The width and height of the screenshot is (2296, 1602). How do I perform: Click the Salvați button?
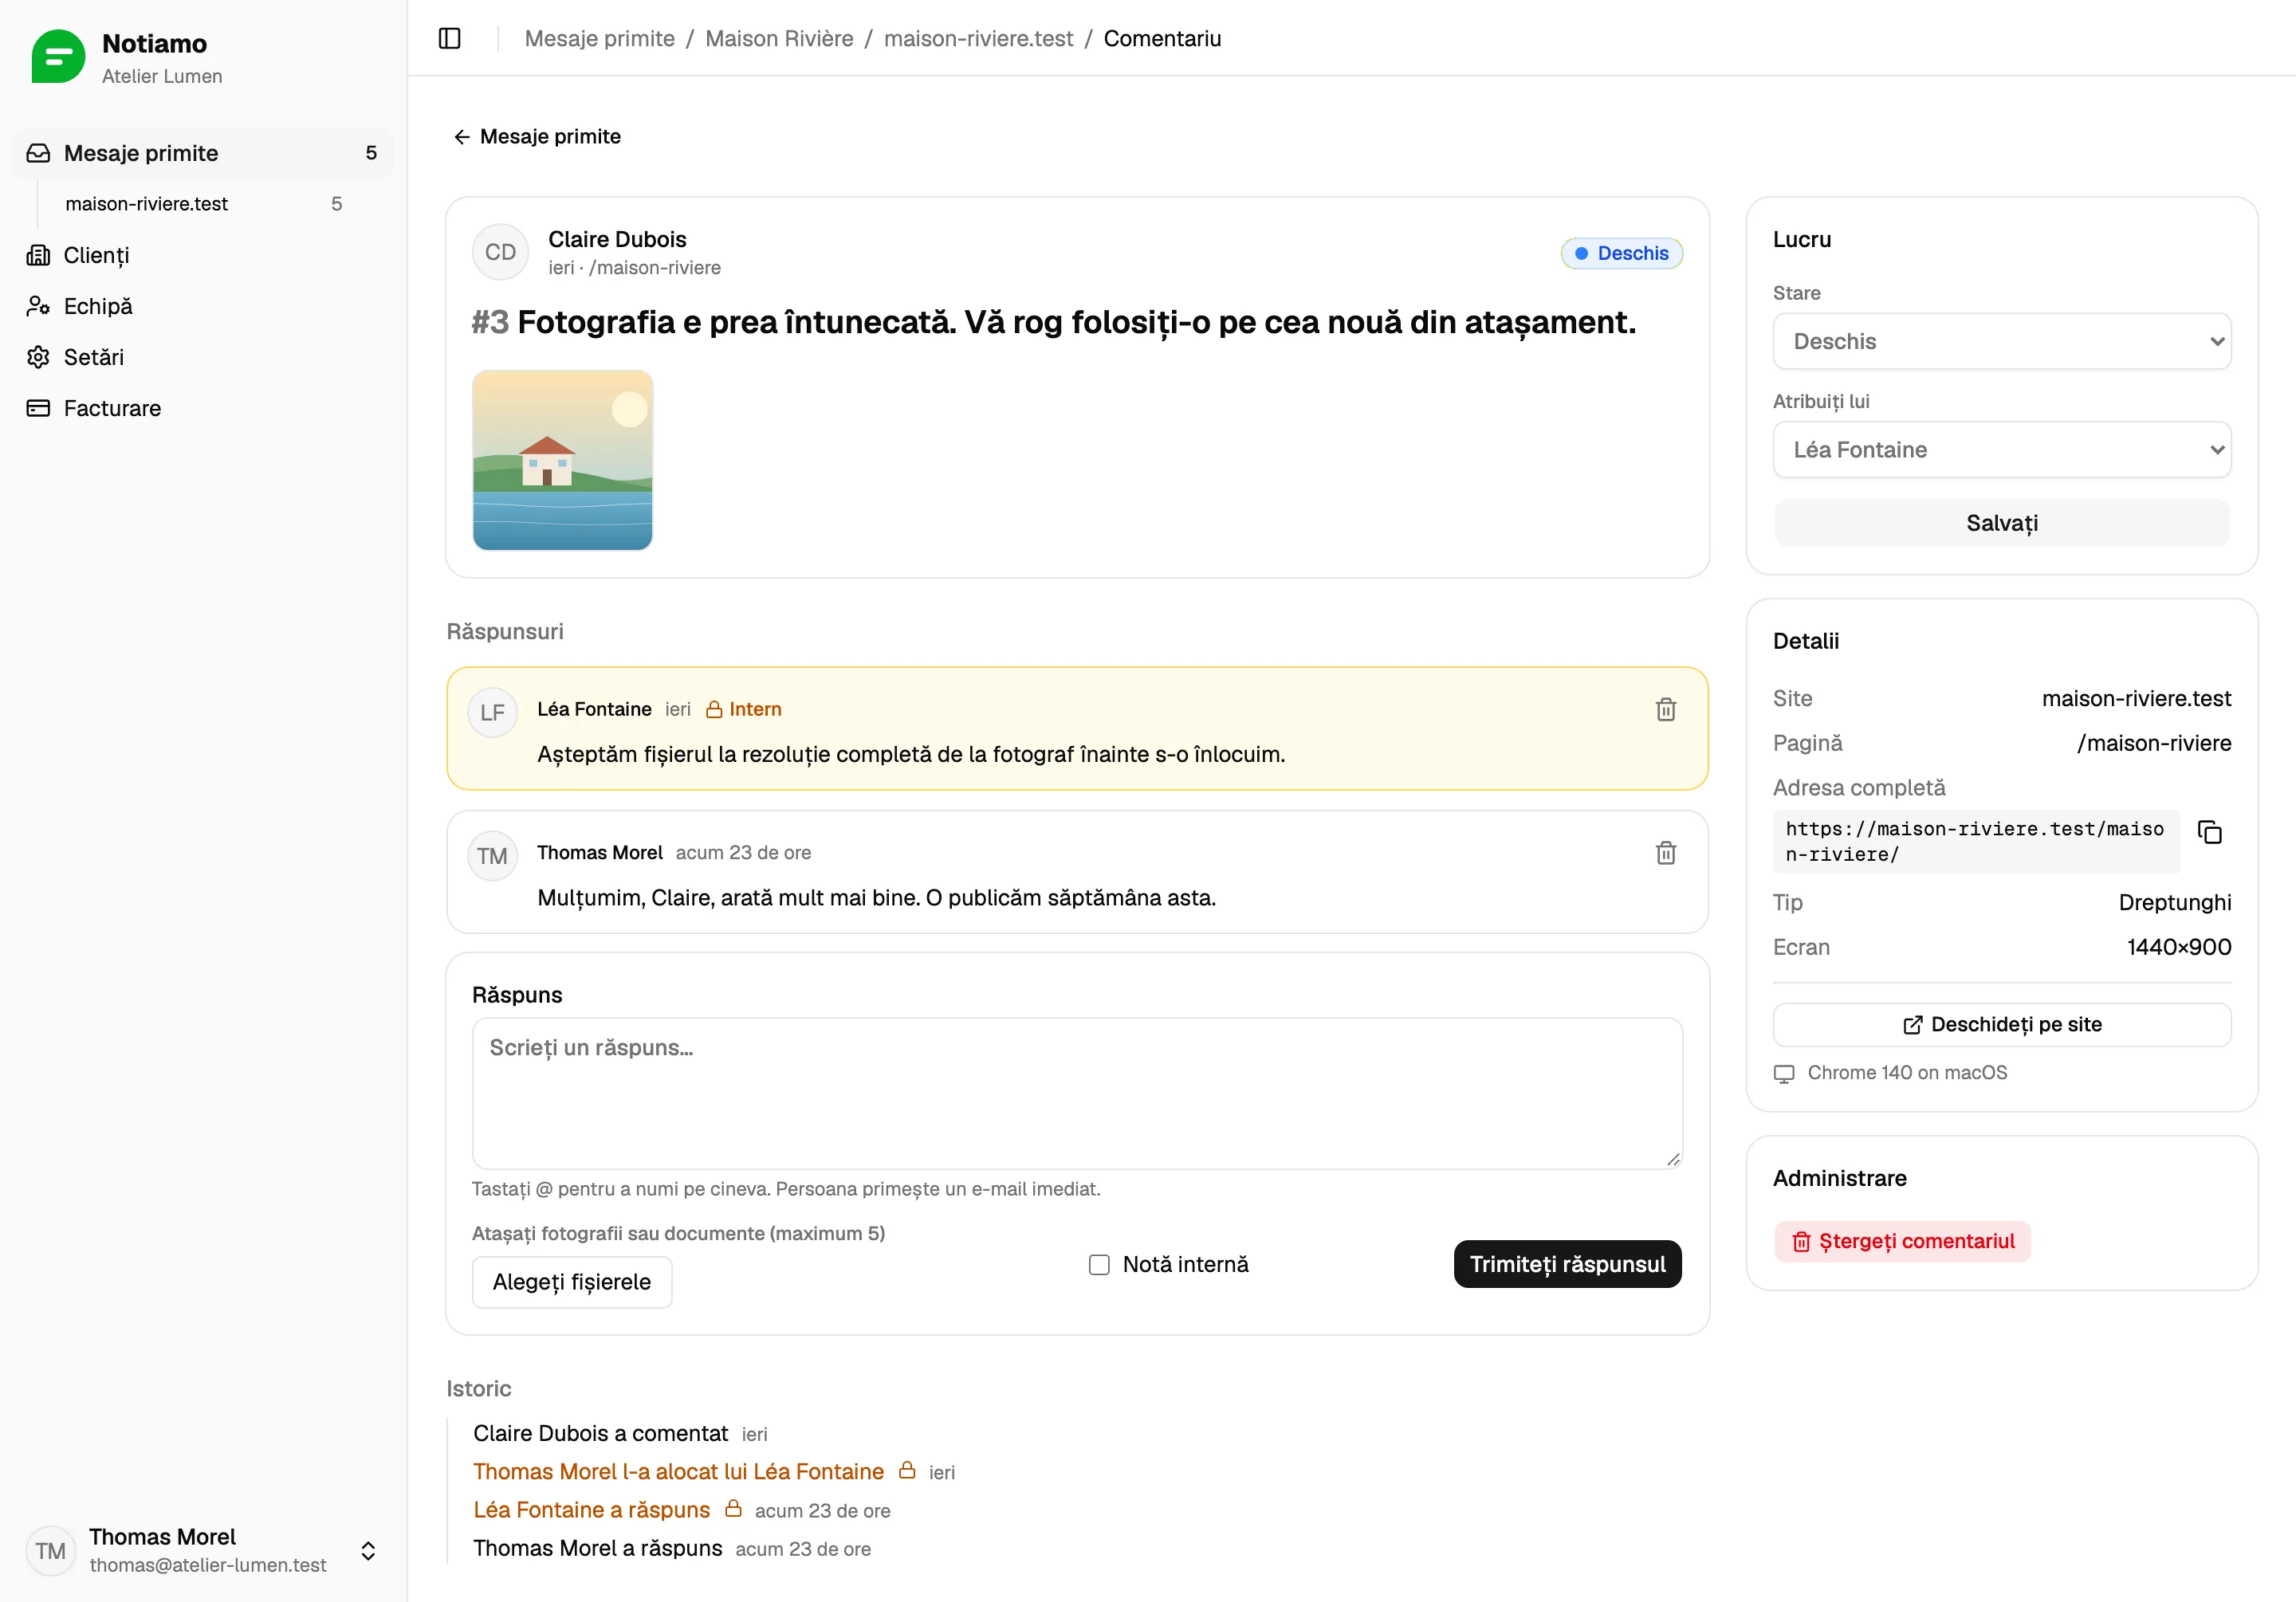[x=2001, y=523]
